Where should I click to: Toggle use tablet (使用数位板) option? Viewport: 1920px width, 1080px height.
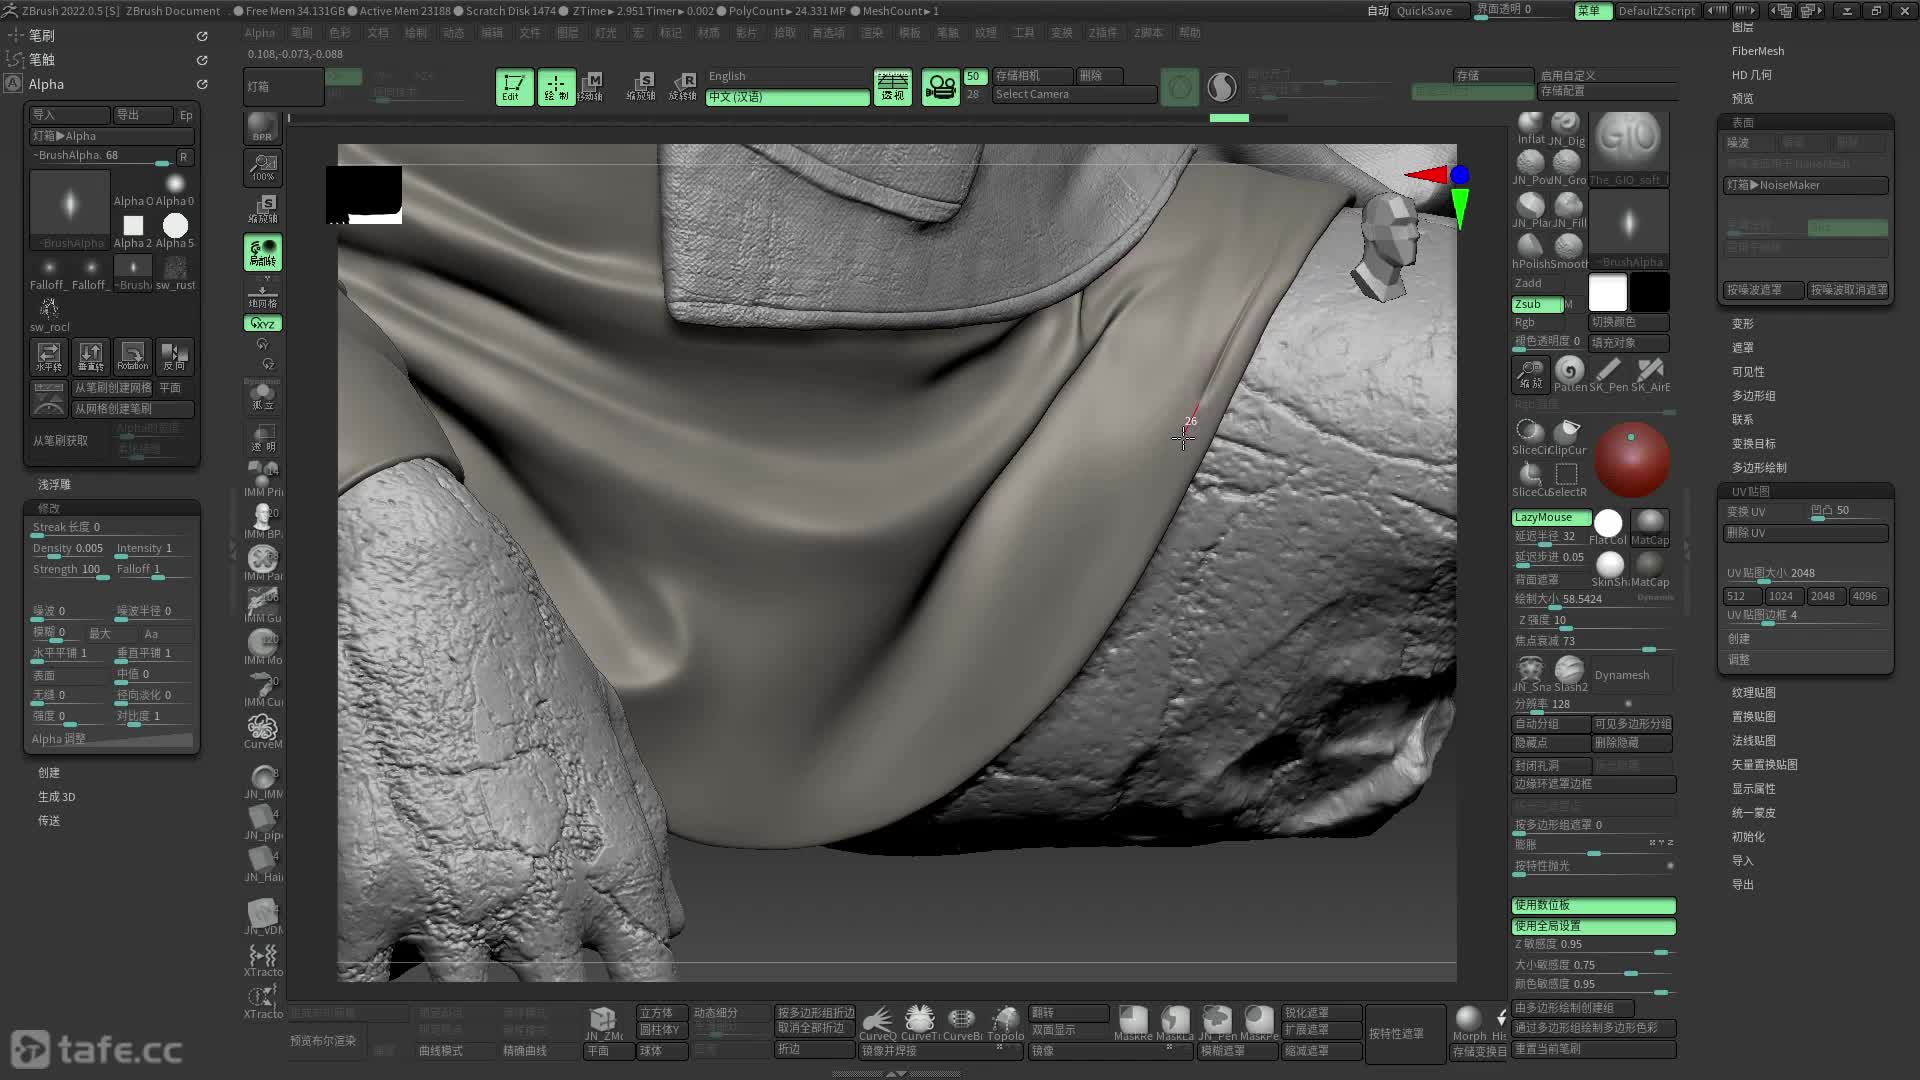pos(1593,905)
